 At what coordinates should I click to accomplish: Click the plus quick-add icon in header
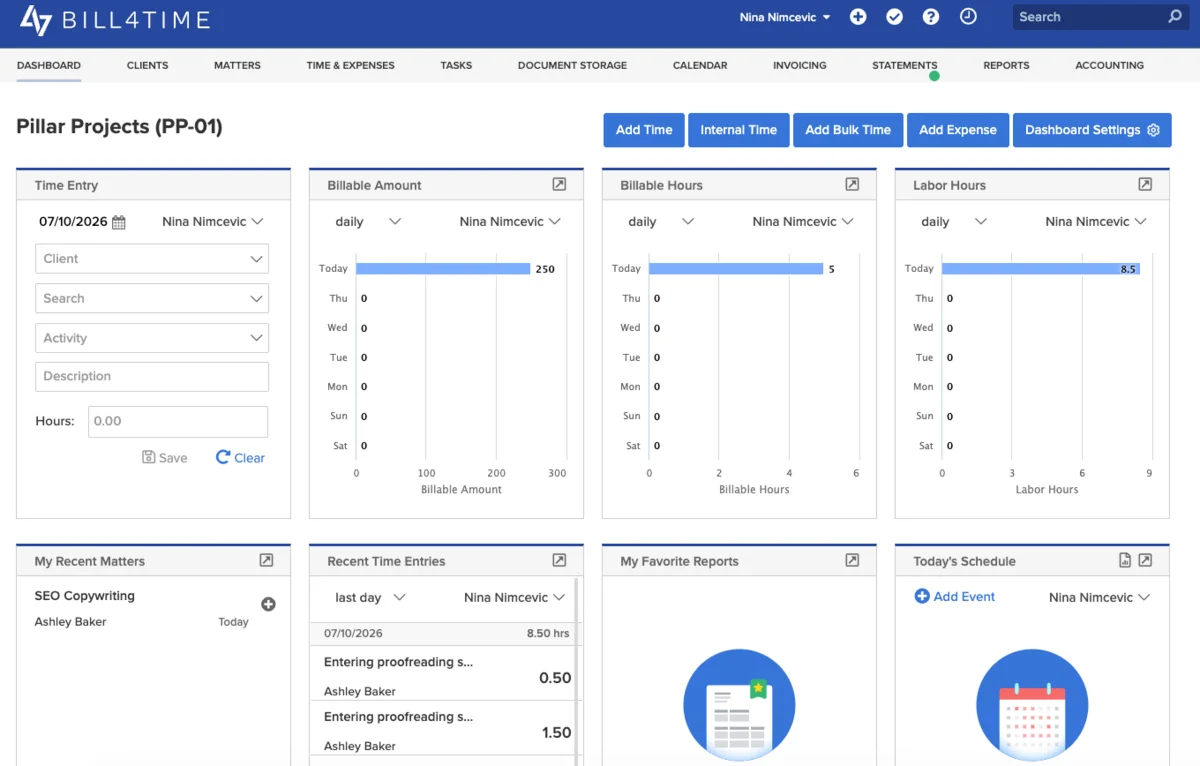[858, 17]
